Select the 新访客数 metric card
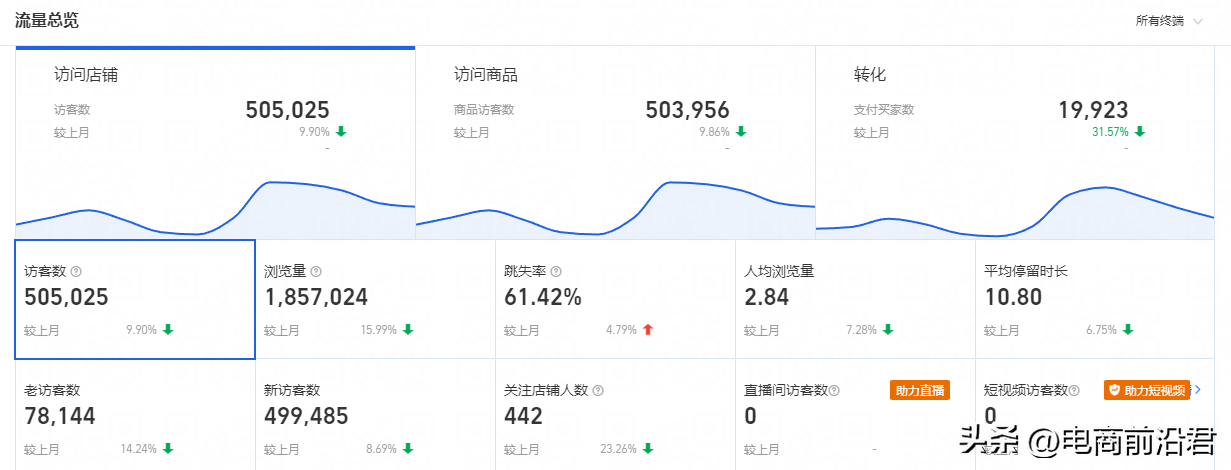The height and width of the screenshot is (470, 1231). click(x=375, y=414)
